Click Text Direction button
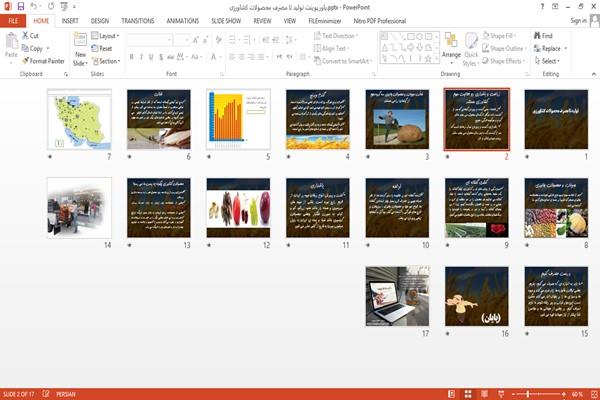This screenshot has width=600, height=400. pos(336,36)
